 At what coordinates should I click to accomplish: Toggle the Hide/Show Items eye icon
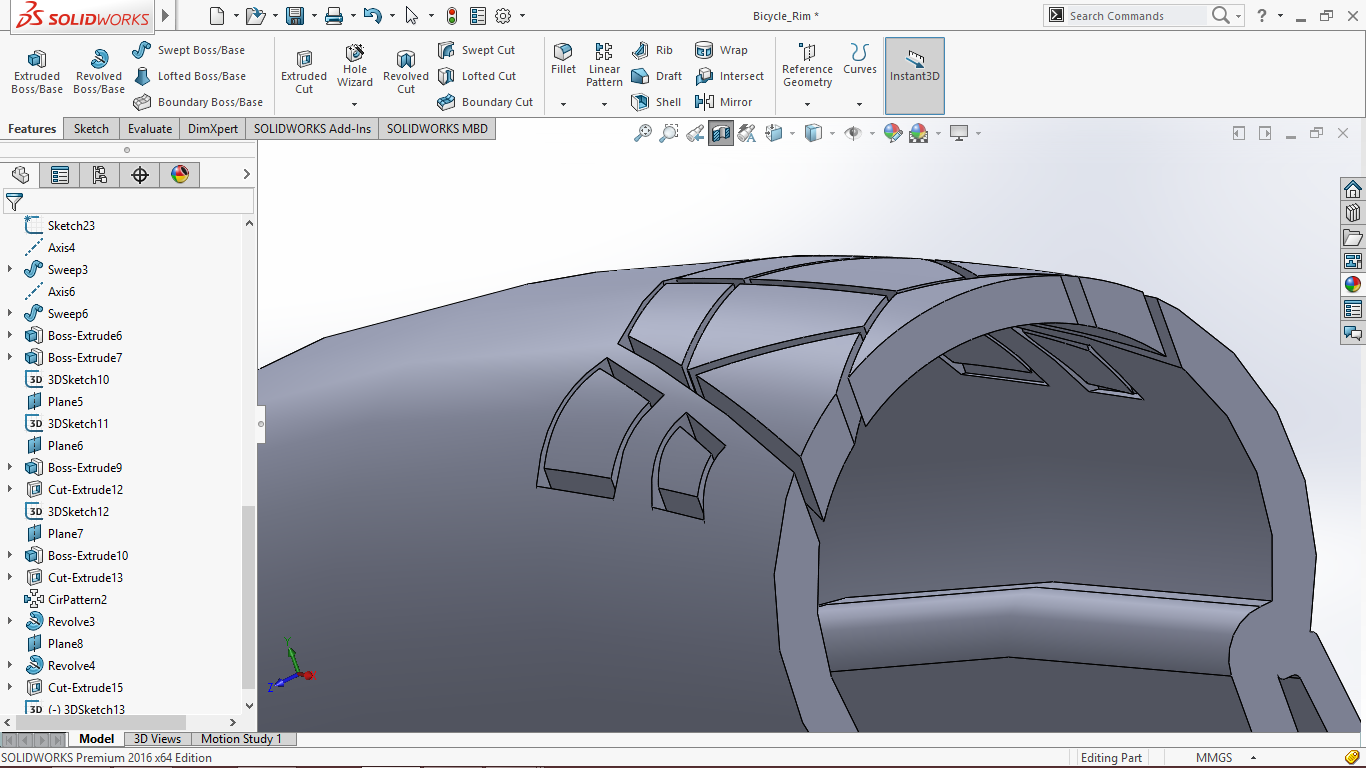853,133
